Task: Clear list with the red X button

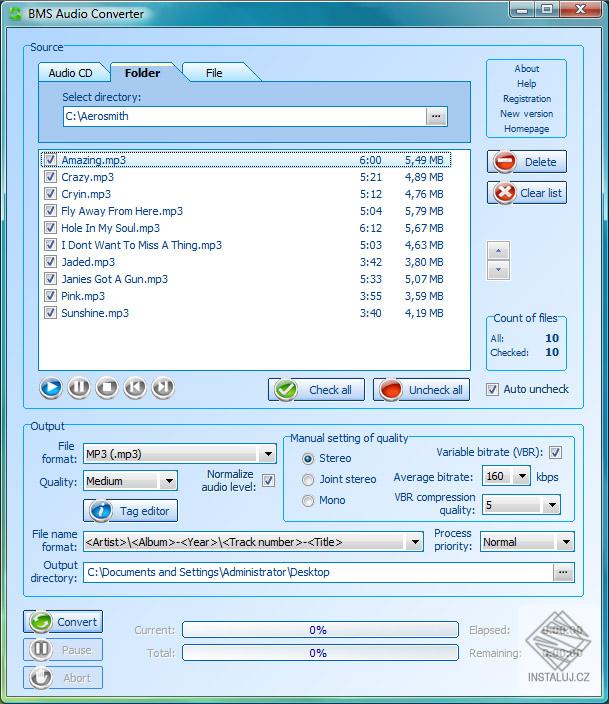Action: click(527, 193)
